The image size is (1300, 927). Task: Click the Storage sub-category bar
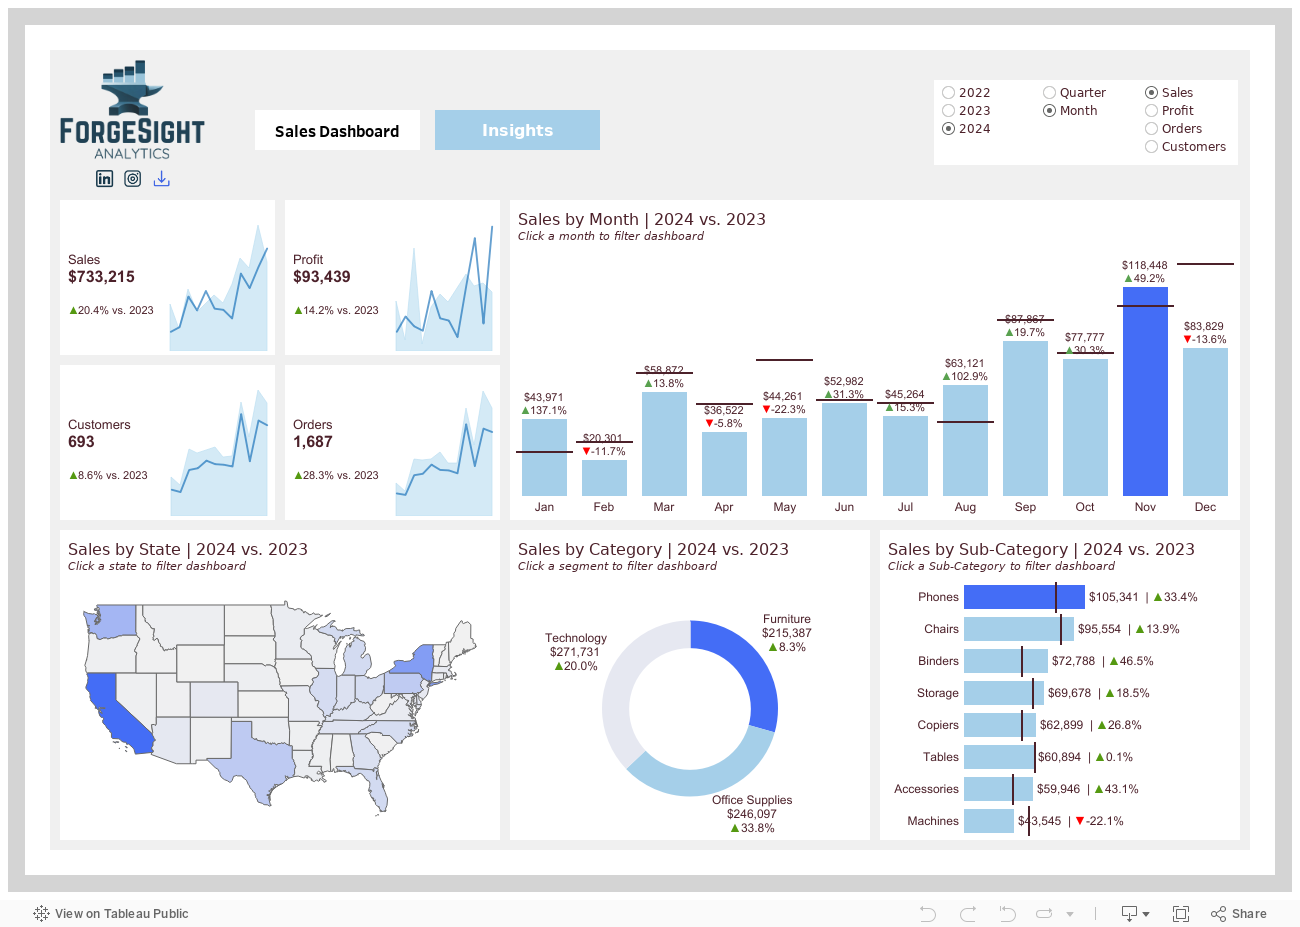pos(1004,693)
